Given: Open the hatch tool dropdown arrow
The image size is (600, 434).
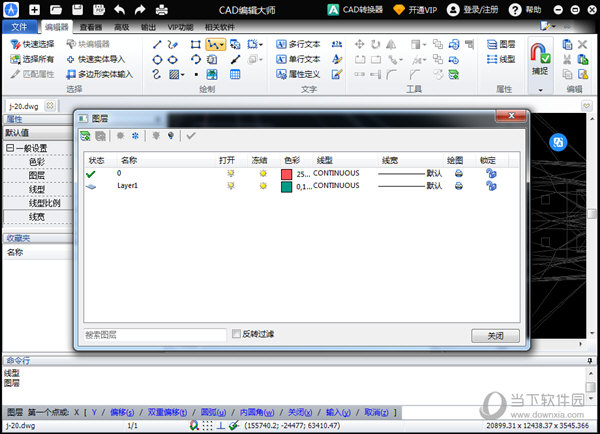Looking at the screenshot, I should click(183, 75).
